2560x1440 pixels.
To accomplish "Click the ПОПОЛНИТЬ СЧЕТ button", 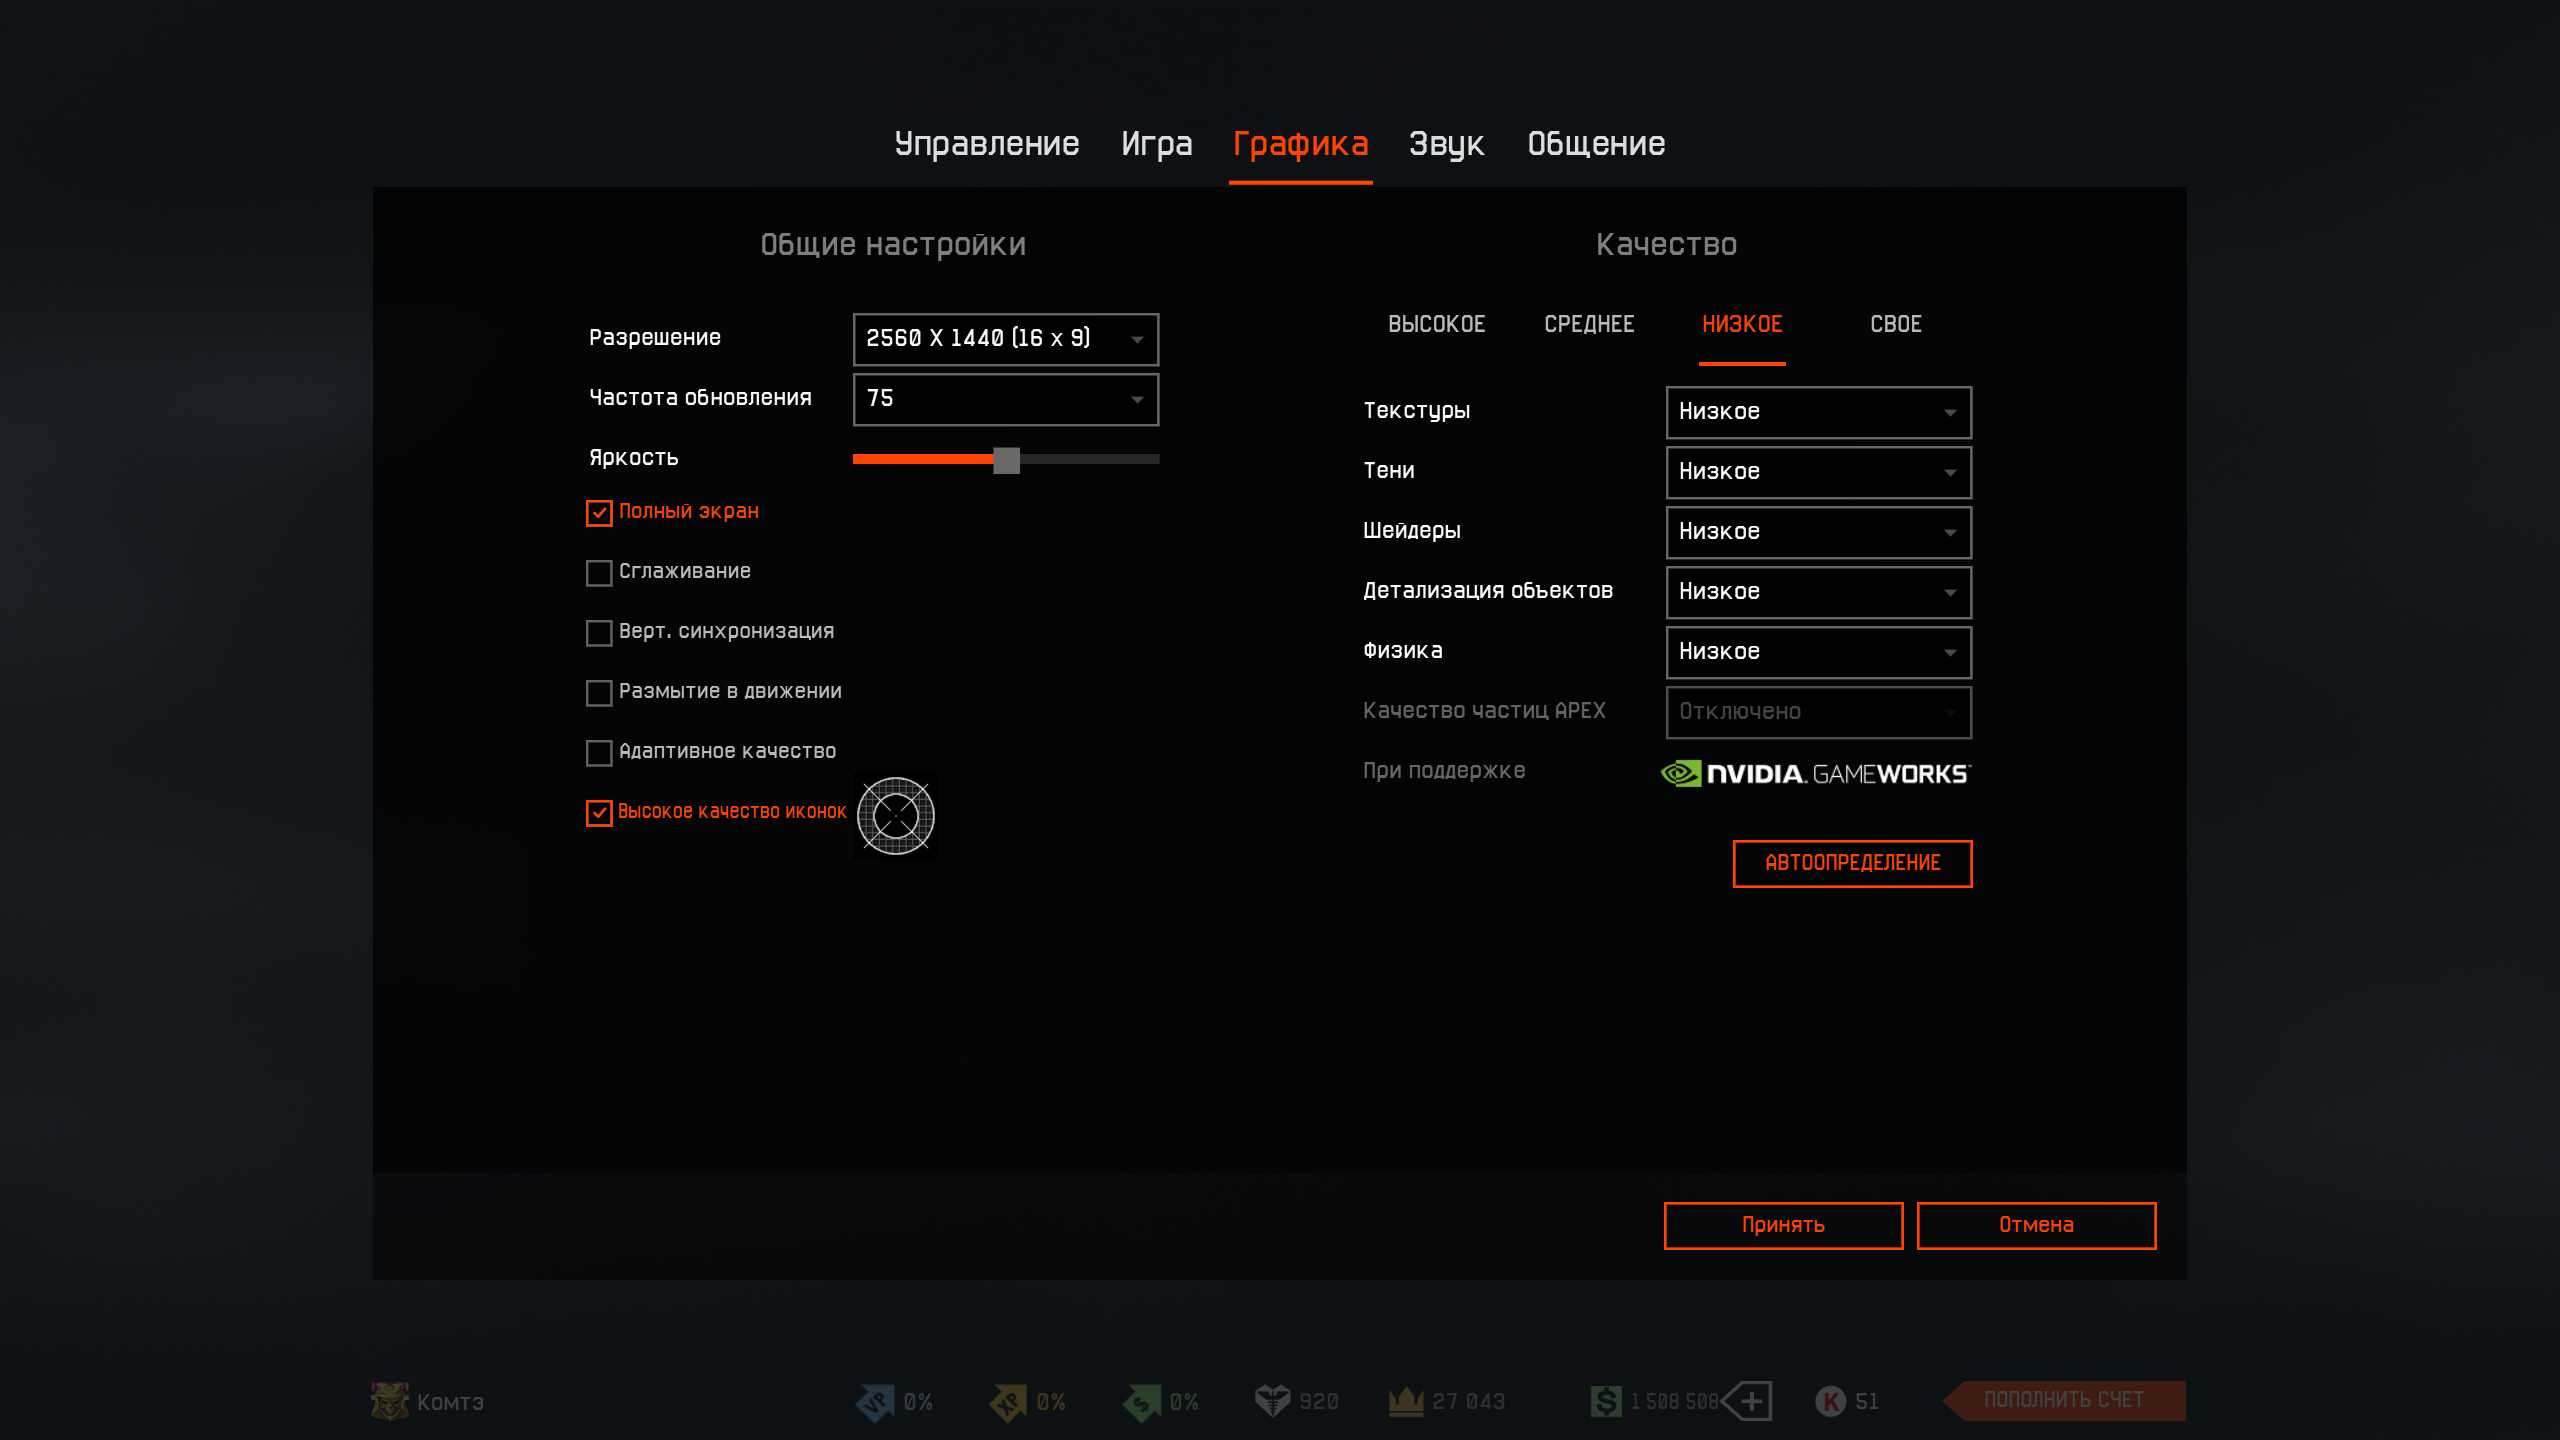I will tap(2064, 1400).
